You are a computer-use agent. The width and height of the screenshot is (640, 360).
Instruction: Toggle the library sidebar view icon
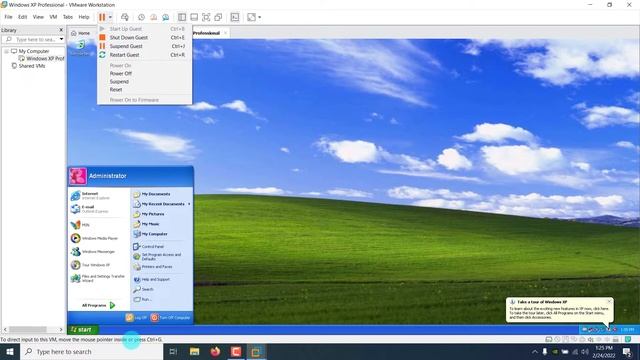(182, 17)
